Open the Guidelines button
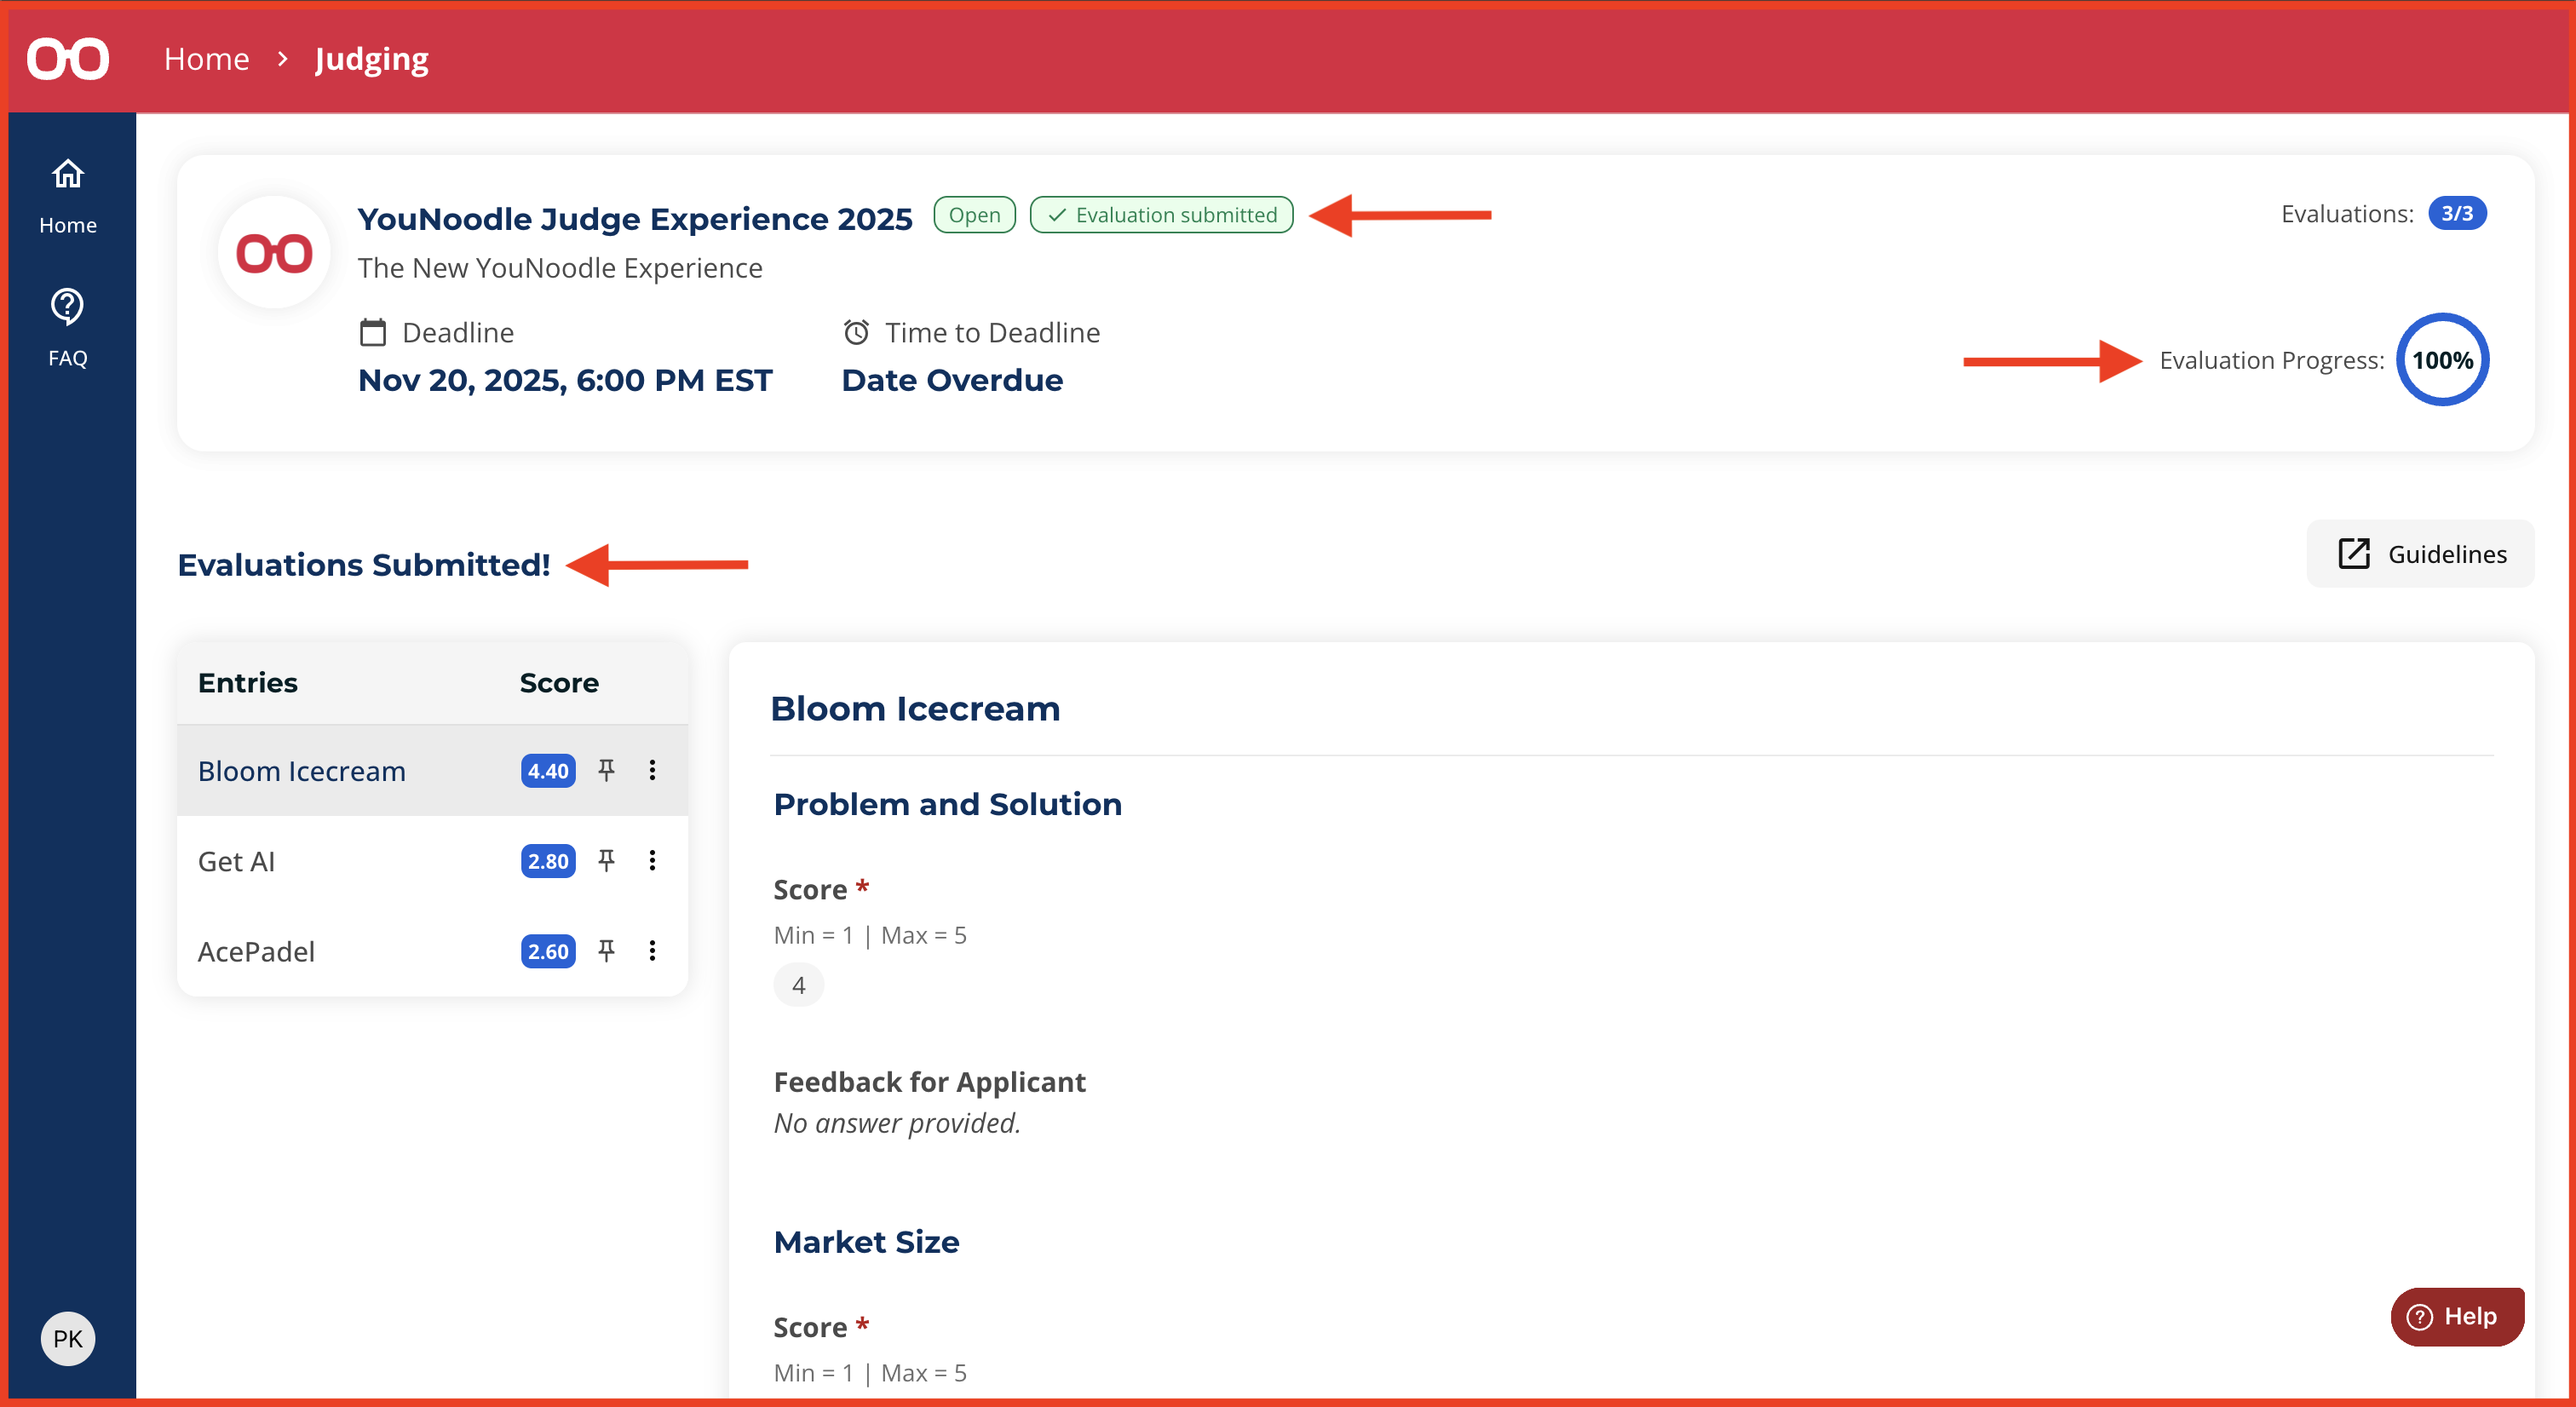 (x=2420, y=554)
